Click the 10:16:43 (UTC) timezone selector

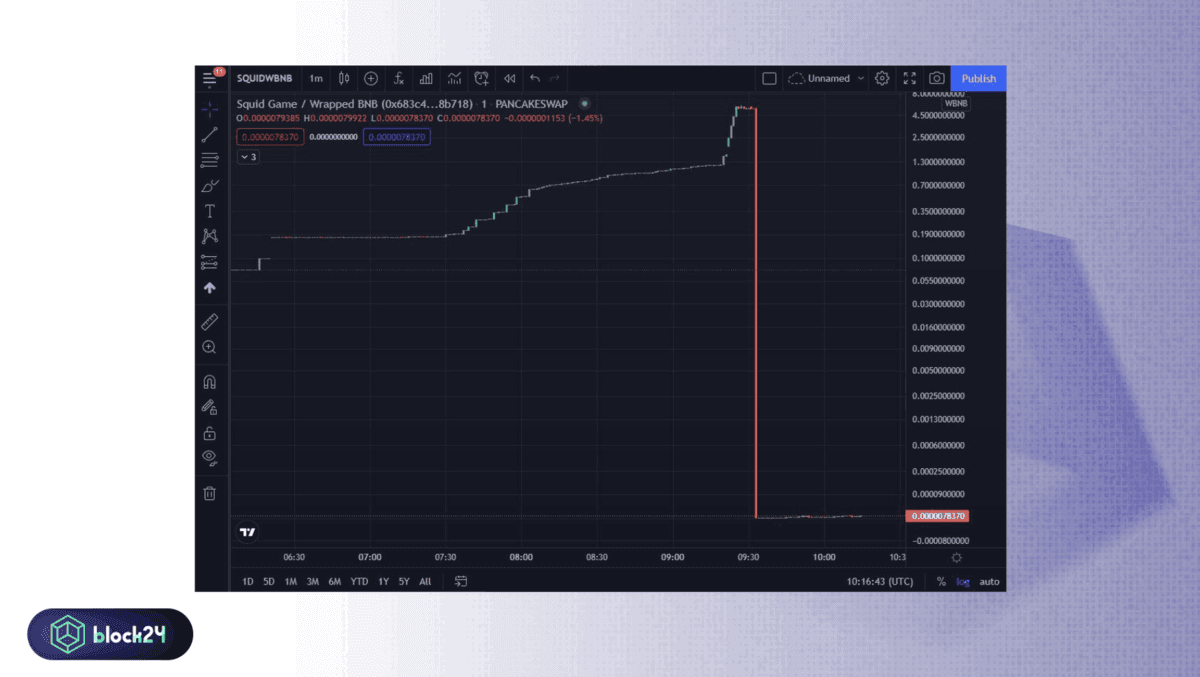pos(880,581)
